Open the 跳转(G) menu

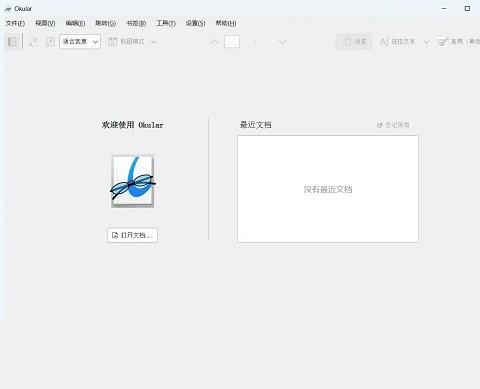click(x=105, y=23)
